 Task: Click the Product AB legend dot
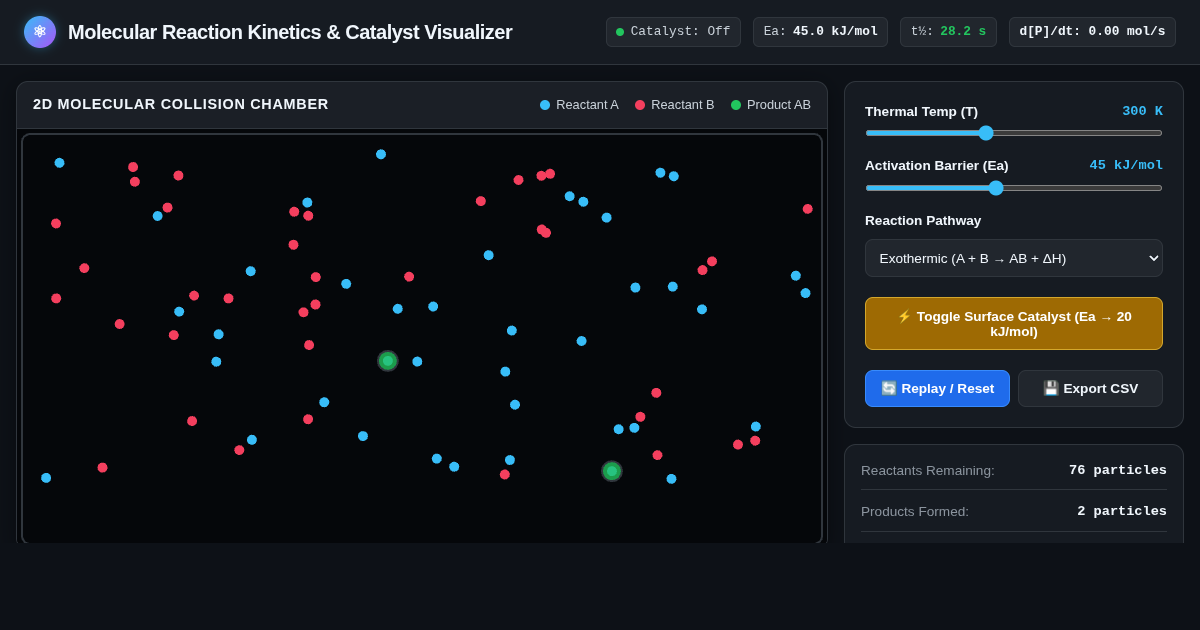click(x=736, y=105)
